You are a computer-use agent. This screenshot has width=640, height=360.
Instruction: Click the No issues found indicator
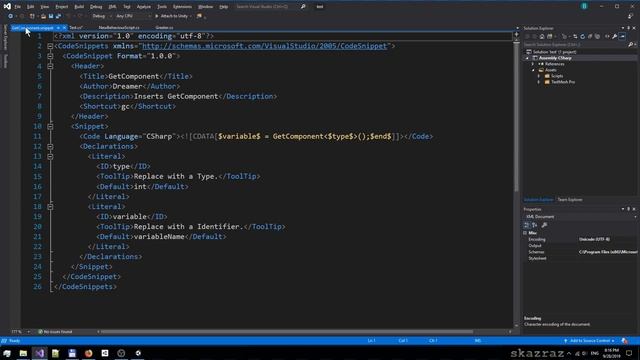[55, 332]
